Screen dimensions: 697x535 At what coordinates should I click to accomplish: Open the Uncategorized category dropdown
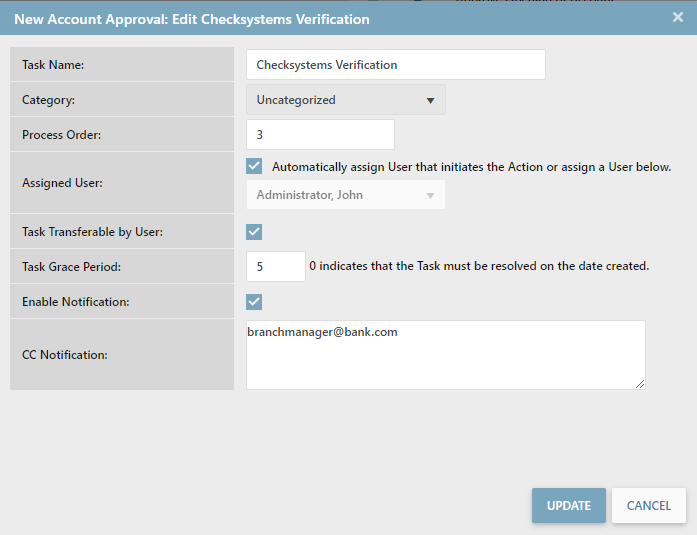point(345,100)
